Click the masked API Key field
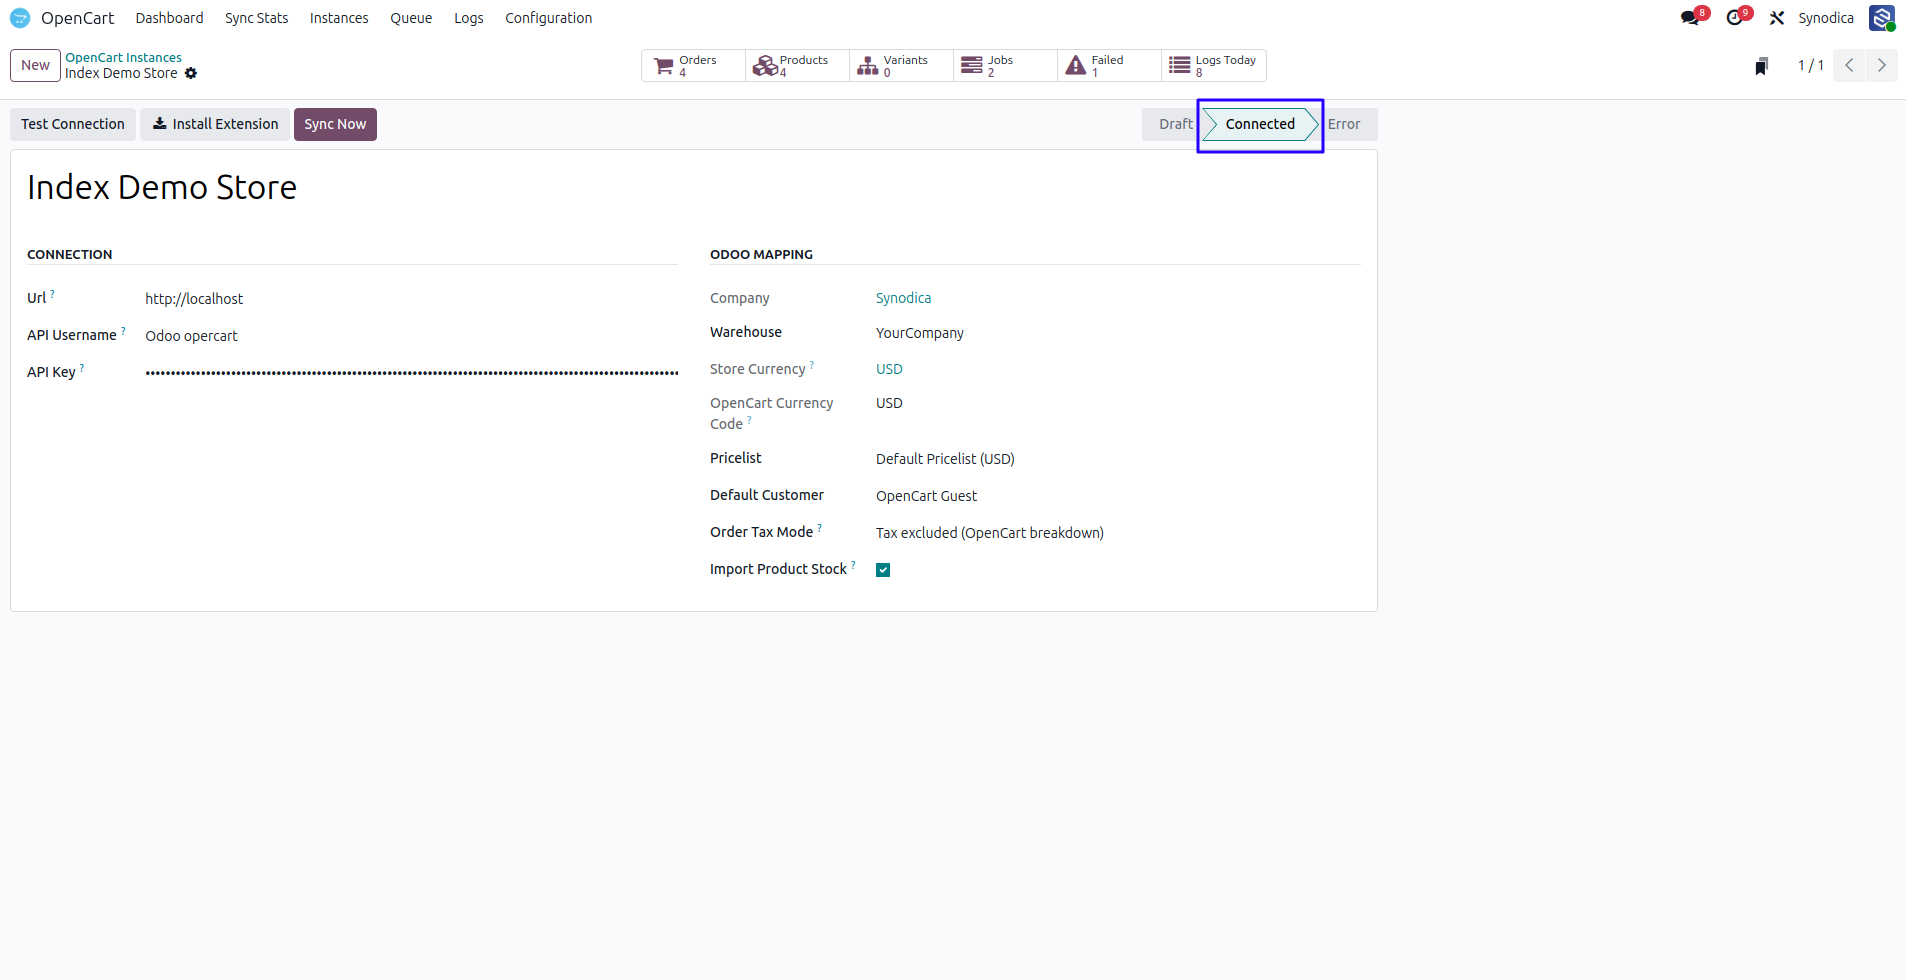Image resolution: width=1906 pixels, height=980 pixels. tap(411, 373)
